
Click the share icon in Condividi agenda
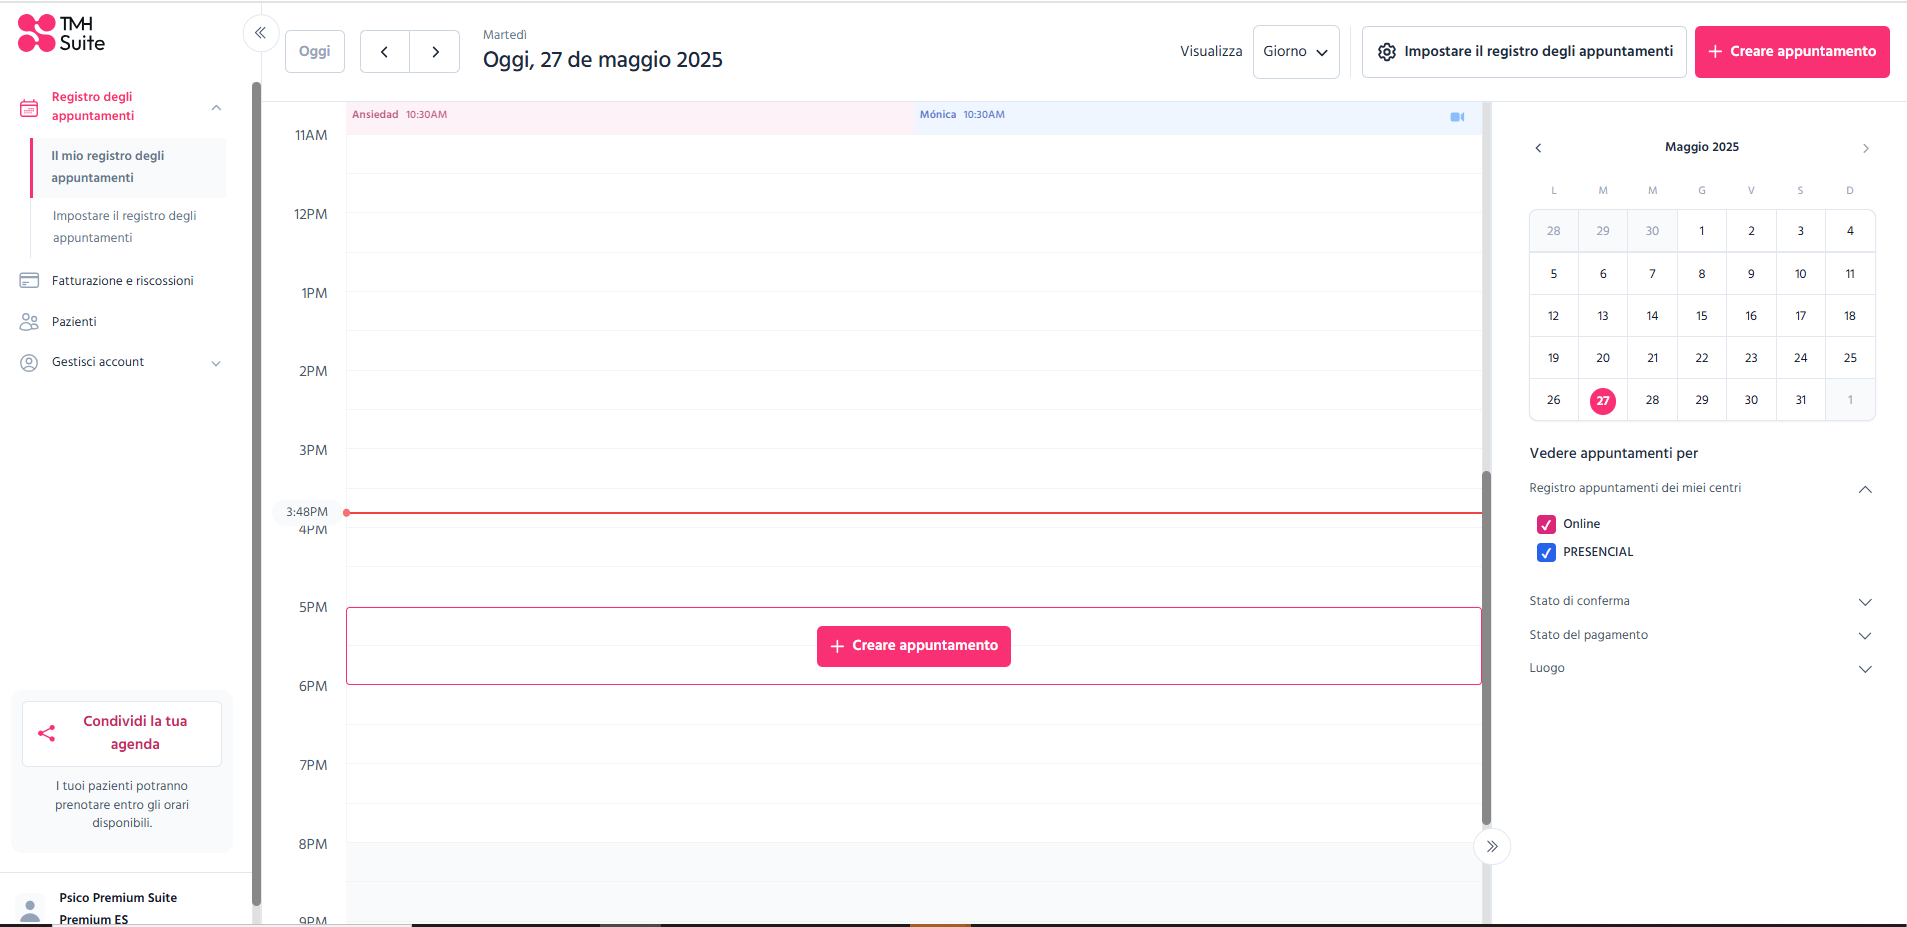pos(46,733)
